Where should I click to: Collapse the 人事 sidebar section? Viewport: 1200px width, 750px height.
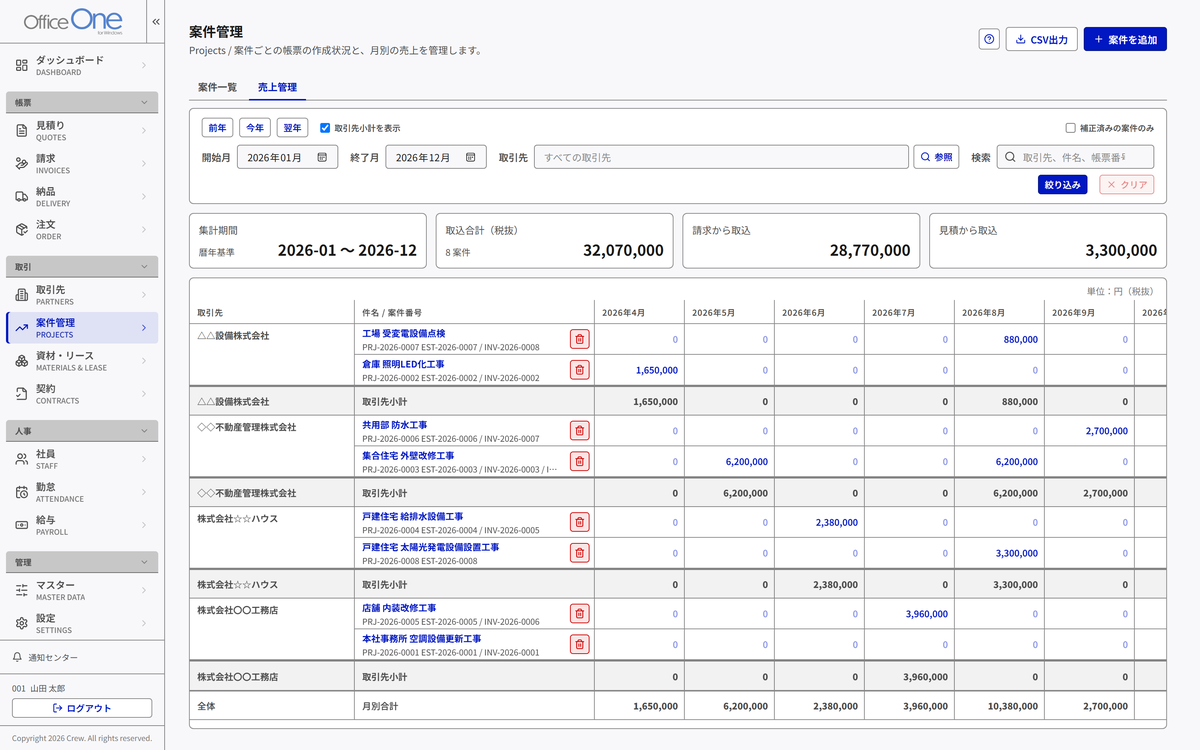[82, 431]
